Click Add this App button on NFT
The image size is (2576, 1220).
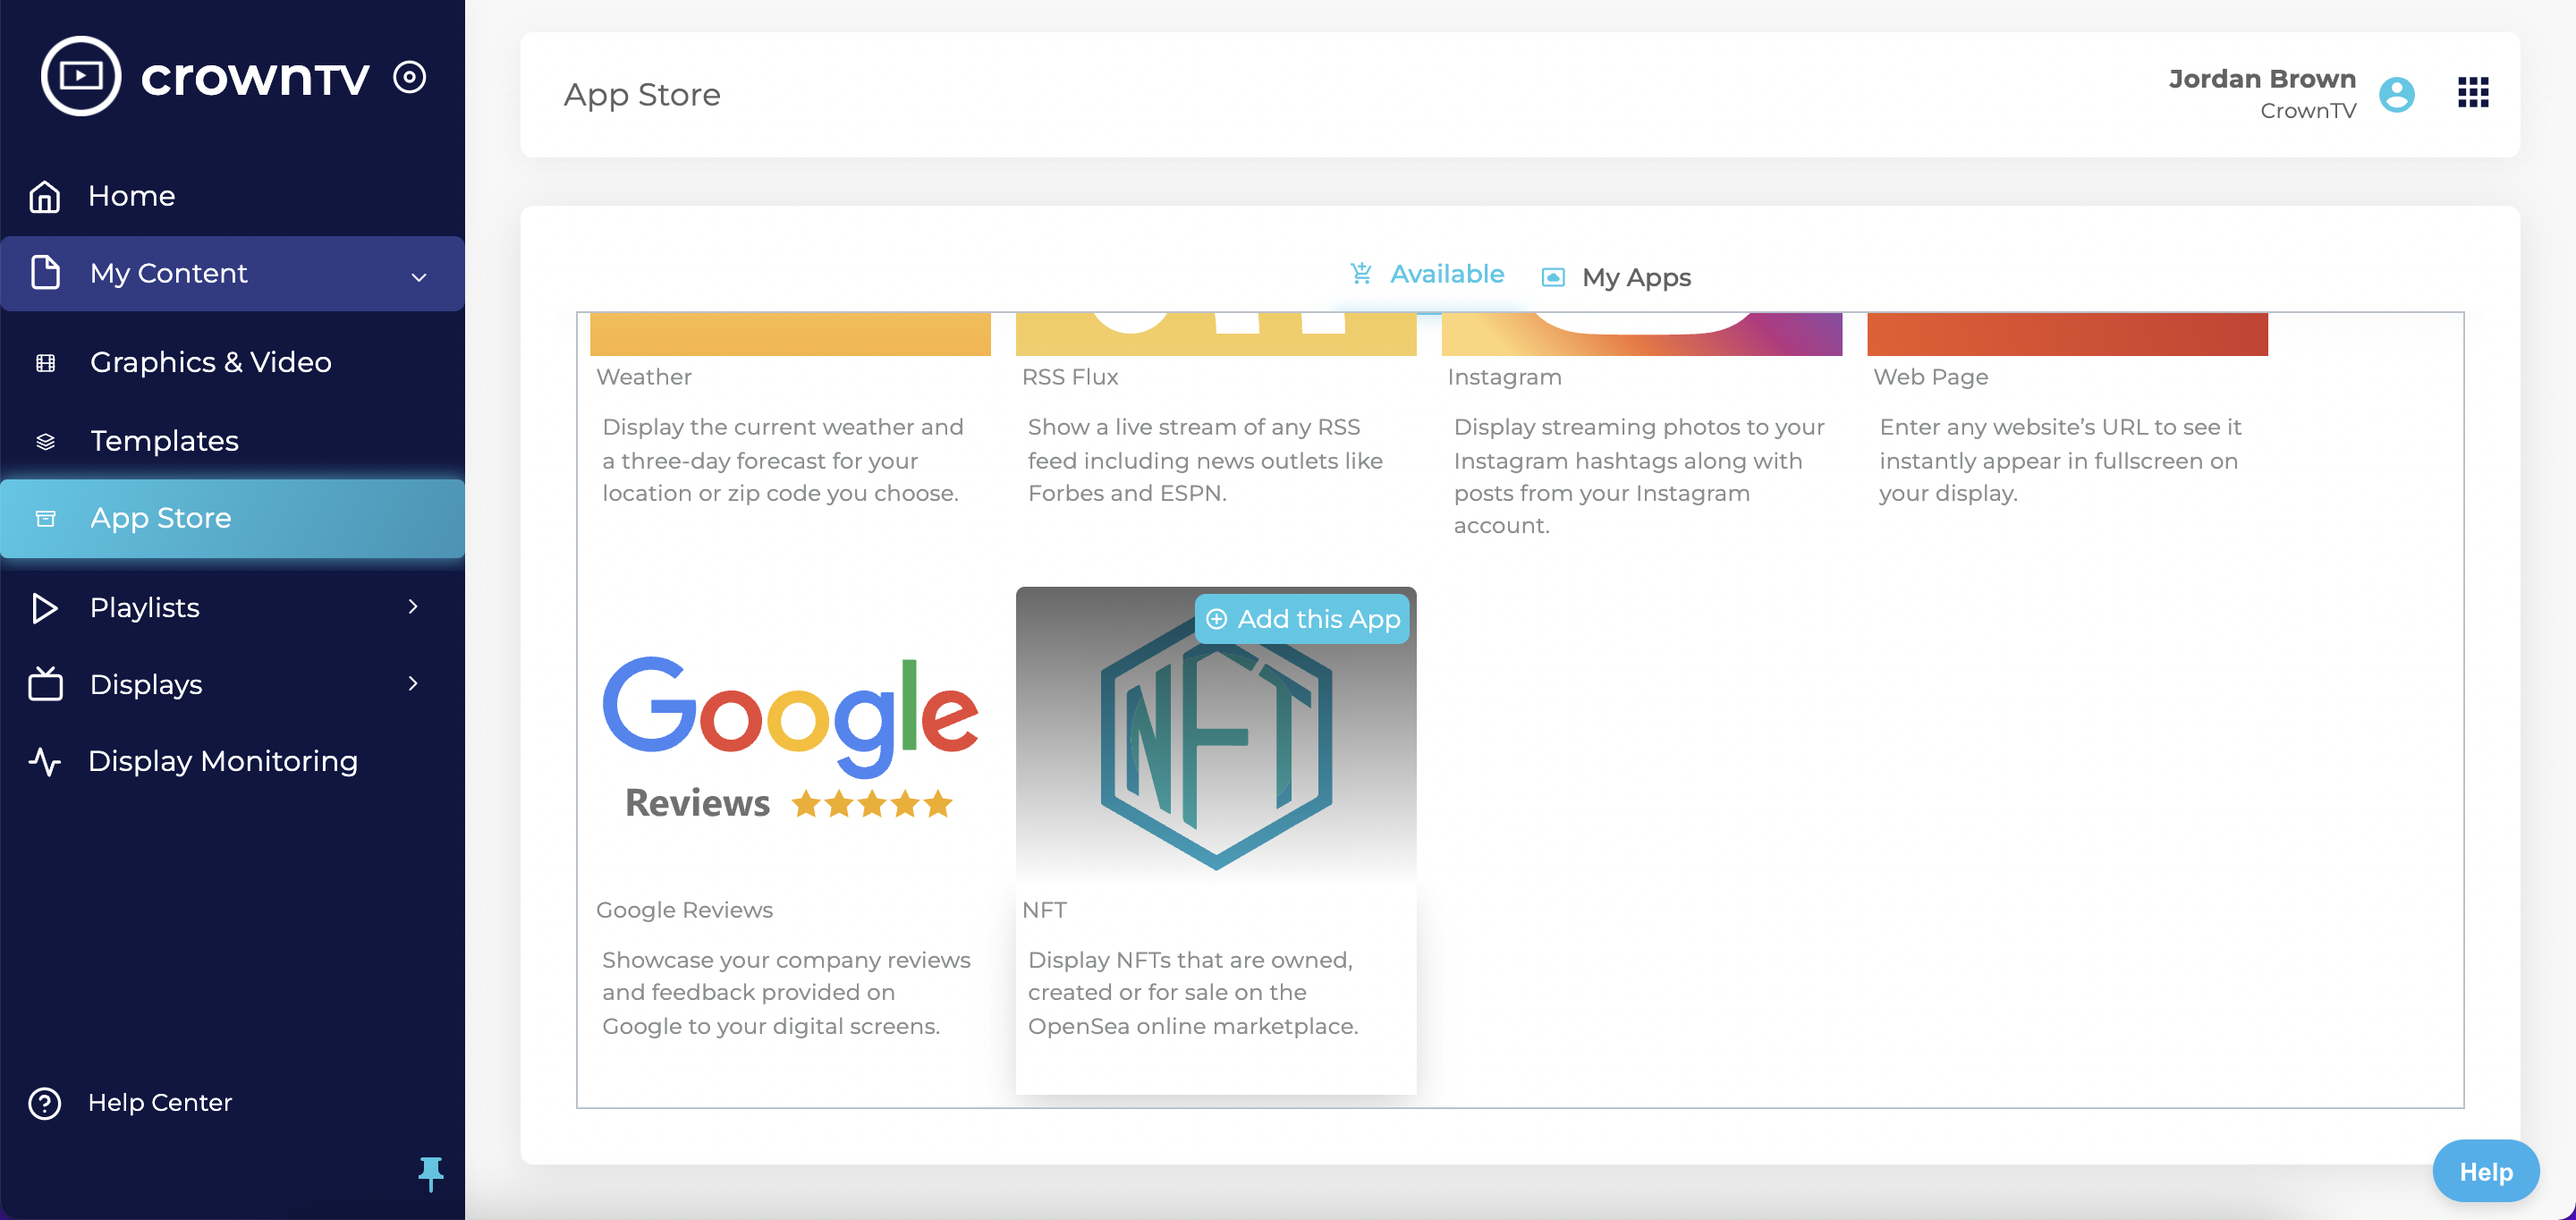[x=1302, y=619]
